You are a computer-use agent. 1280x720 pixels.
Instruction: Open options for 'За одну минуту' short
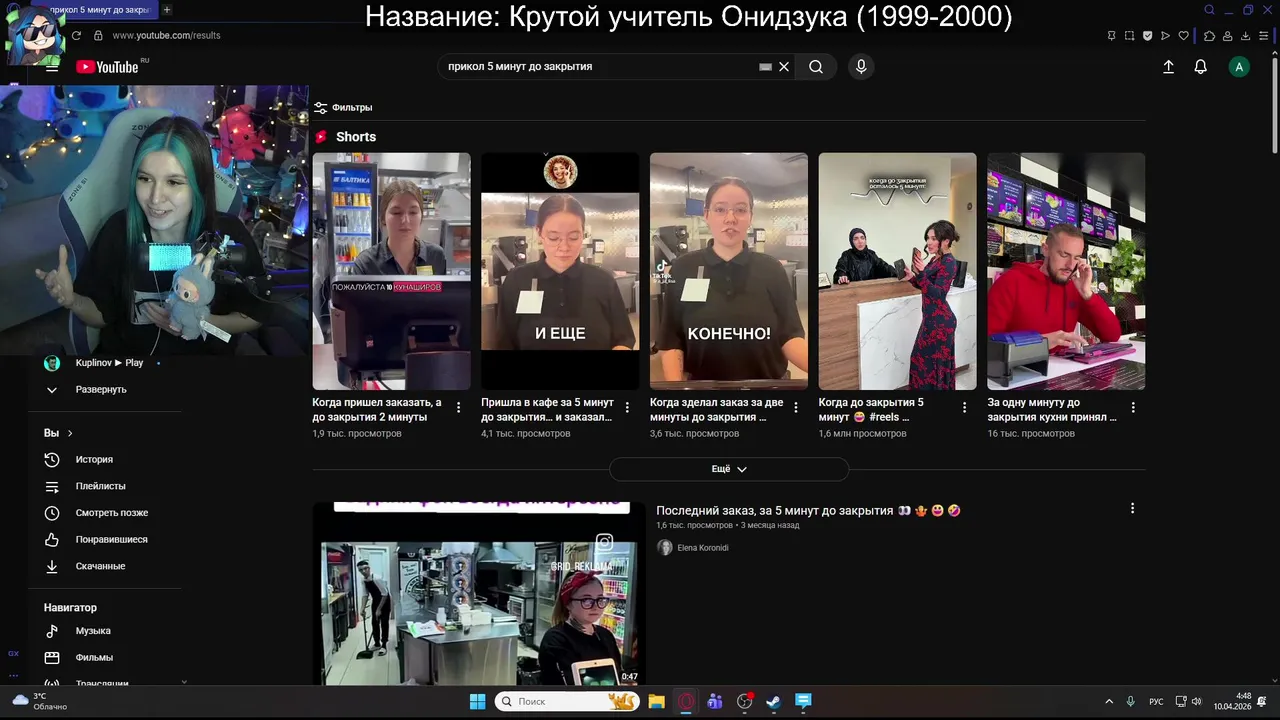point(1133,408)
